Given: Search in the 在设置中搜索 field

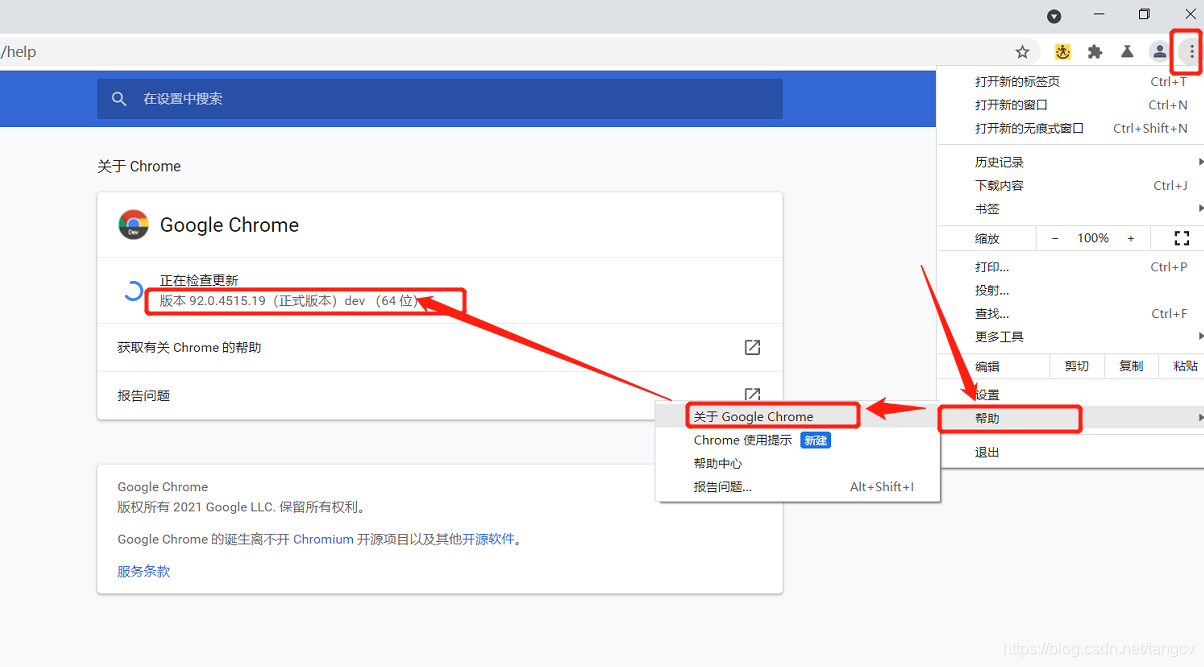Looking at the screenshot, I should [x=440, y=99].
